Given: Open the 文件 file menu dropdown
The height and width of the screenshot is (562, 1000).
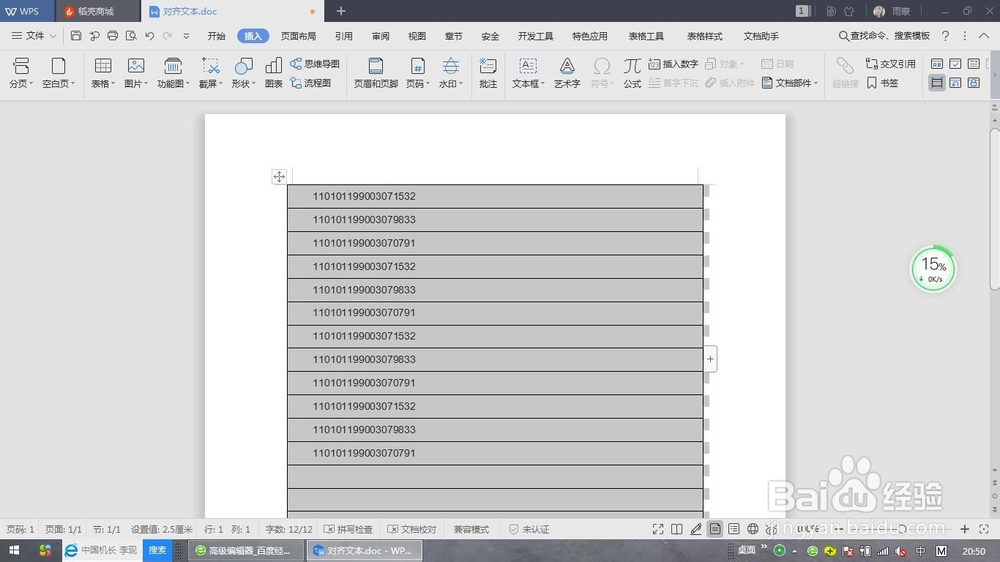Looking at the screenshot, I should click(34, 36).
